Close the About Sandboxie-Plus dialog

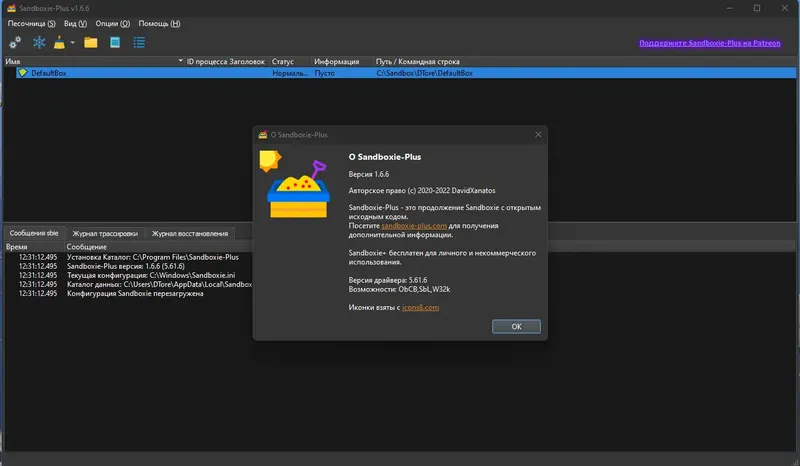click(538, 134)
